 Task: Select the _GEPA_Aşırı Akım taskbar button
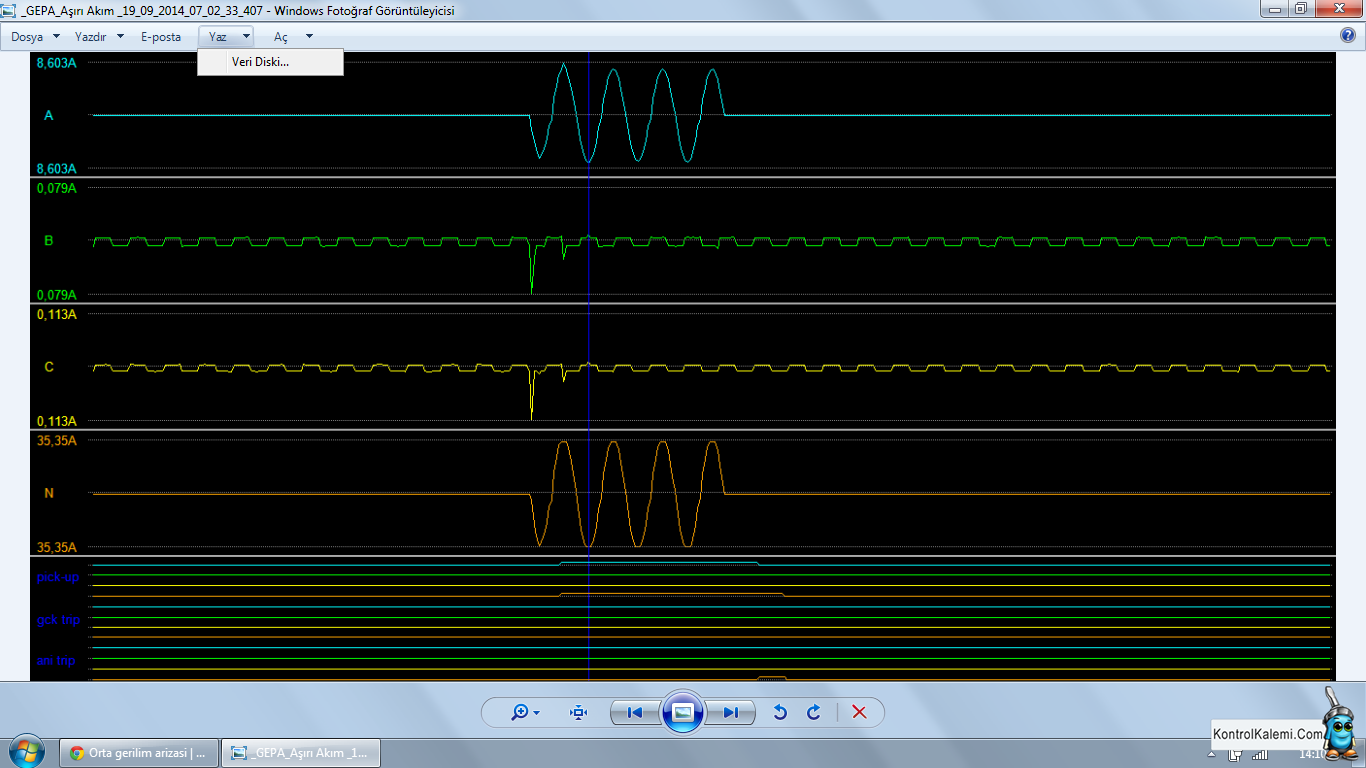300,753
